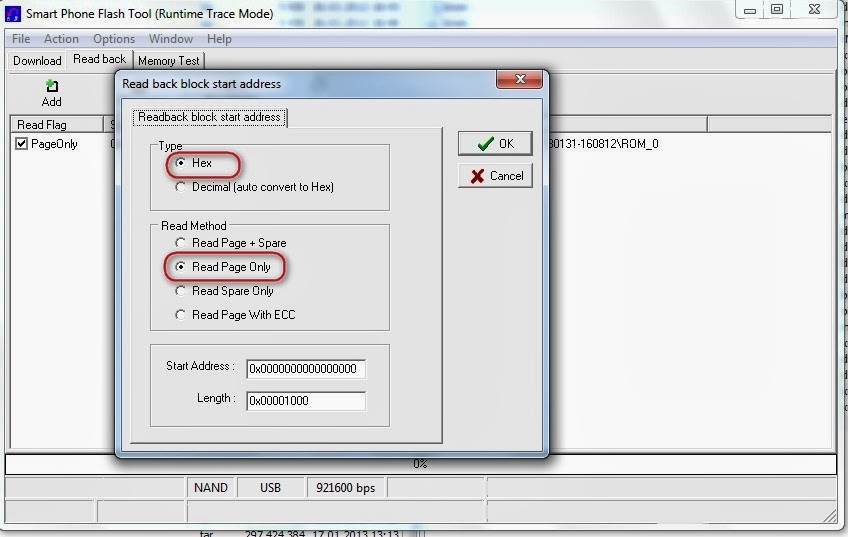Click the Length input field
Viewport: 848px width, 537px height.
point(306,401)
